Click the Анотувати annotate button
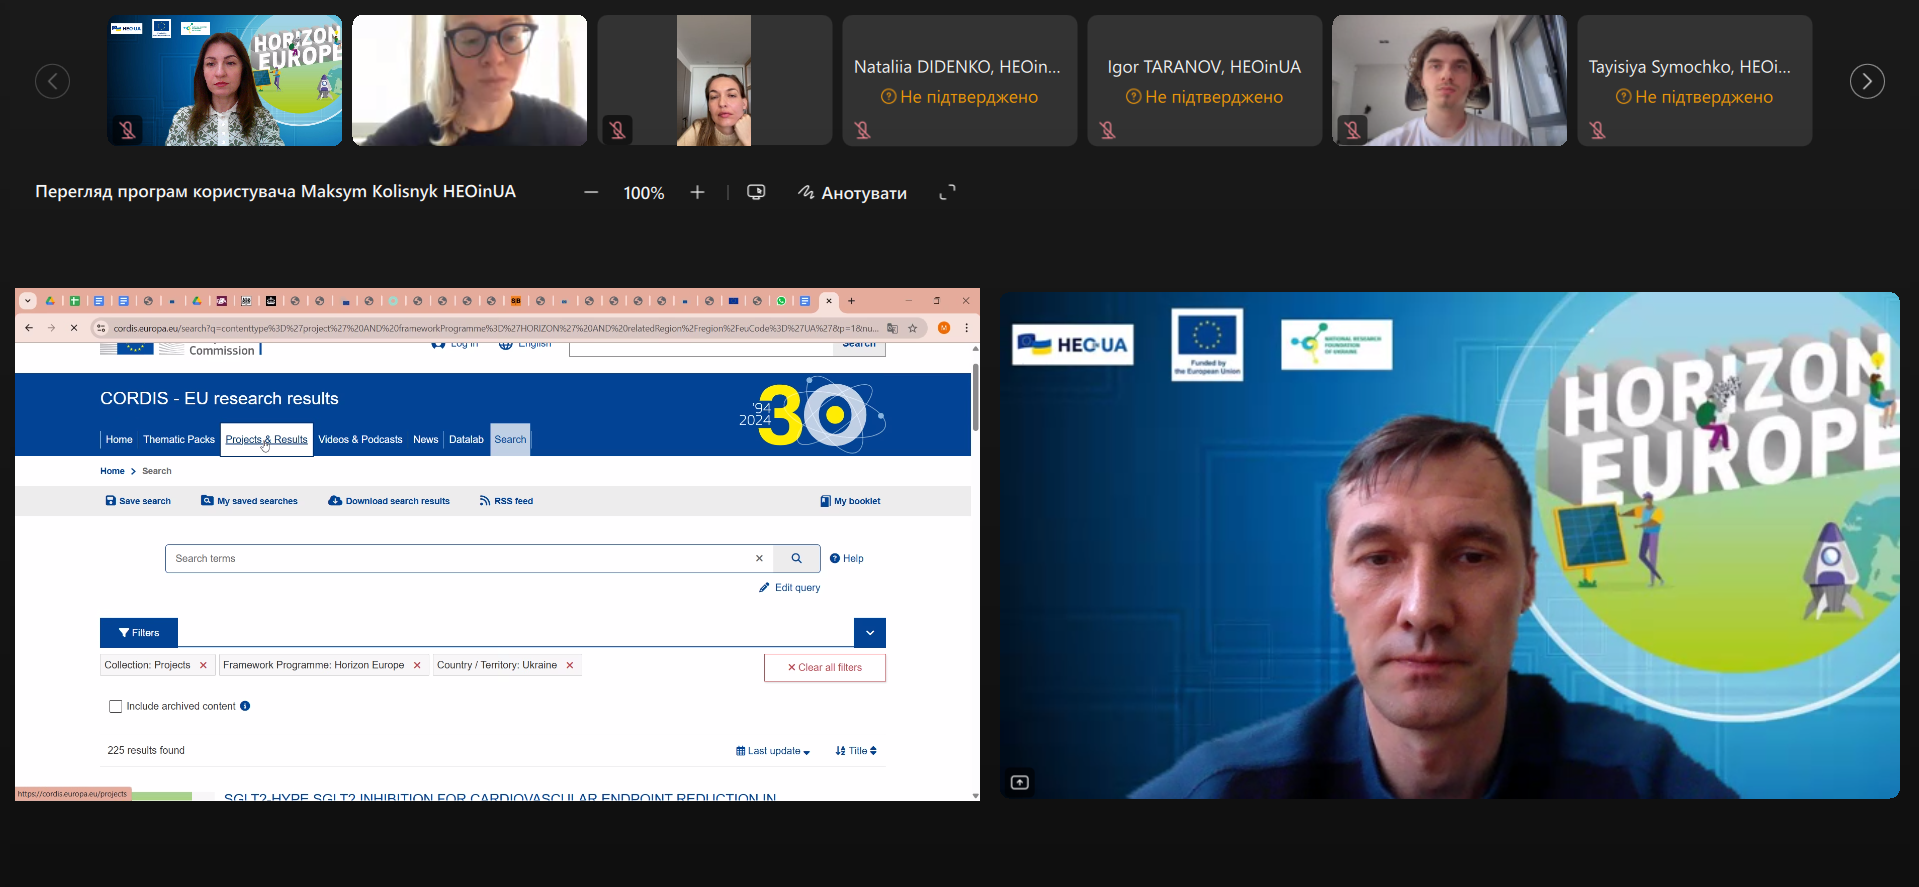 (x=852, y=192)
